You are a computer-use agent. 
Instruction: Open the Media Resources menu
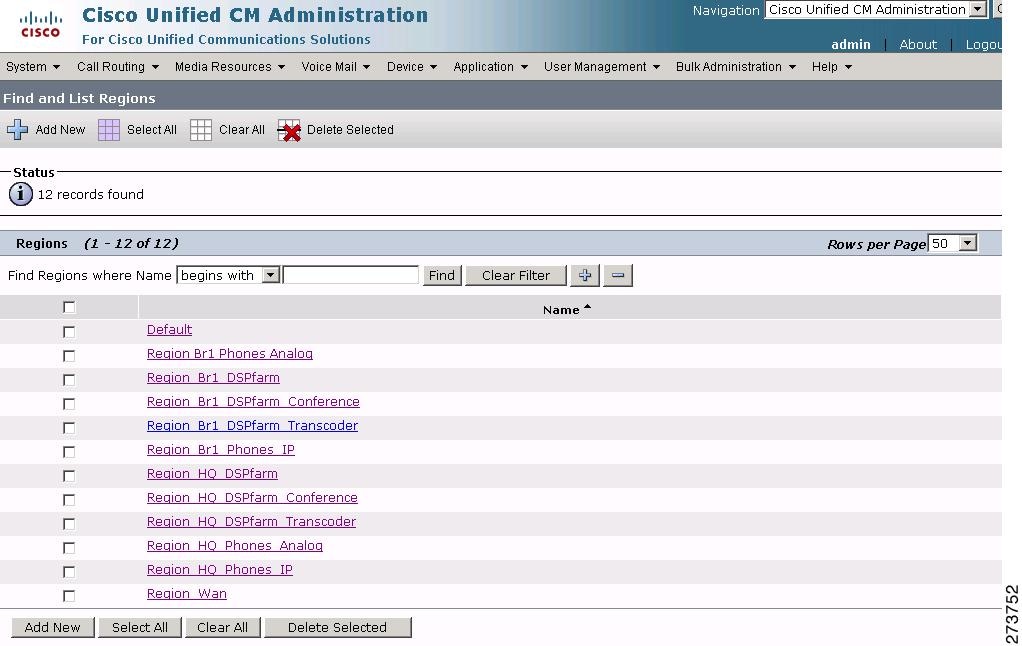[229, 66]
